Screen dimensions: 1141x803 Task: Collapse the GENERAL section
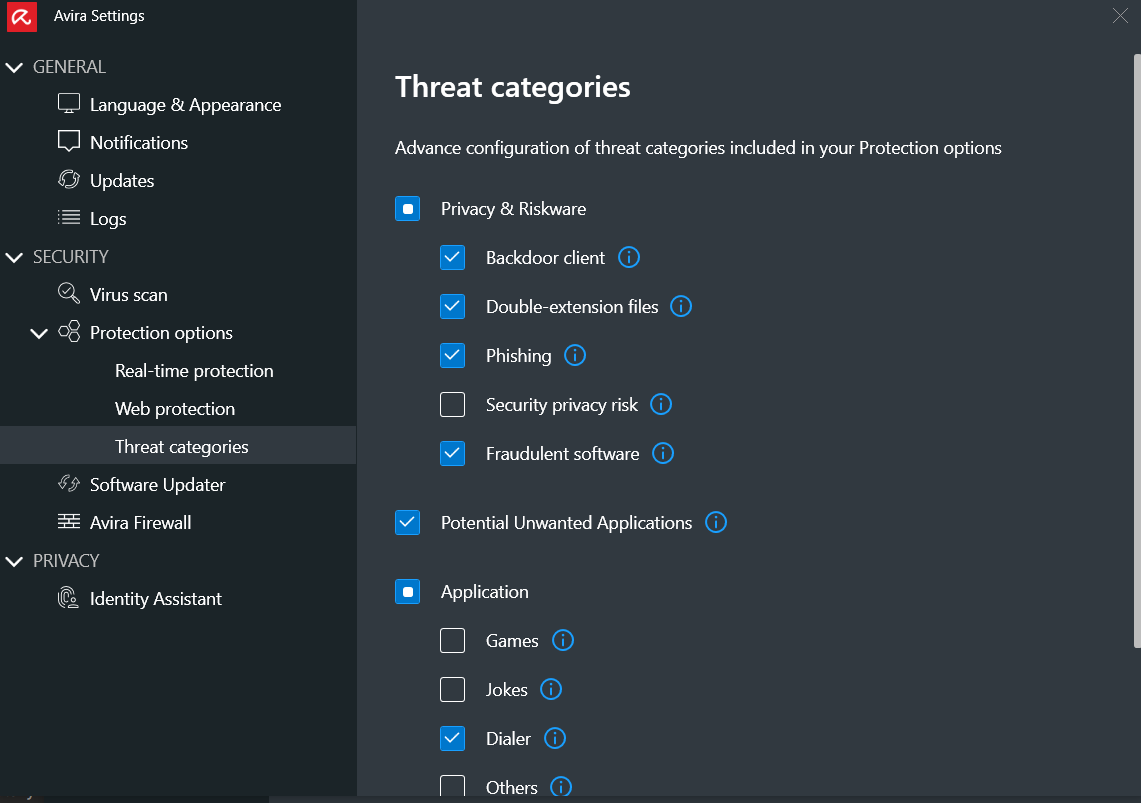pyautogui.click(x=14, y=67)
